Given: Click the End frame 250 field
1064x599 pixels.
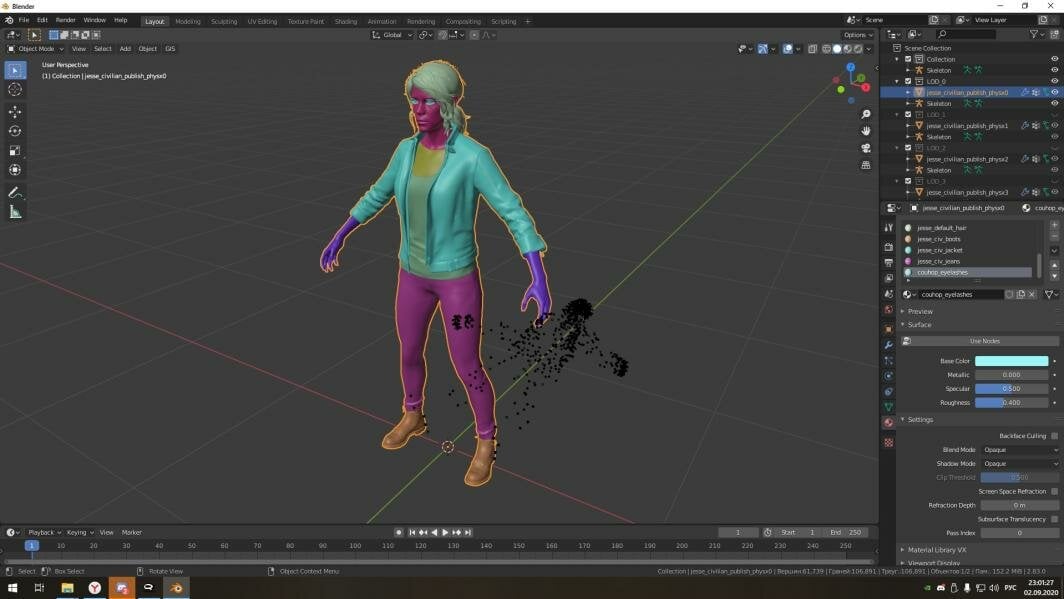Looking at the screenshot, I should [x=846, y=533].
